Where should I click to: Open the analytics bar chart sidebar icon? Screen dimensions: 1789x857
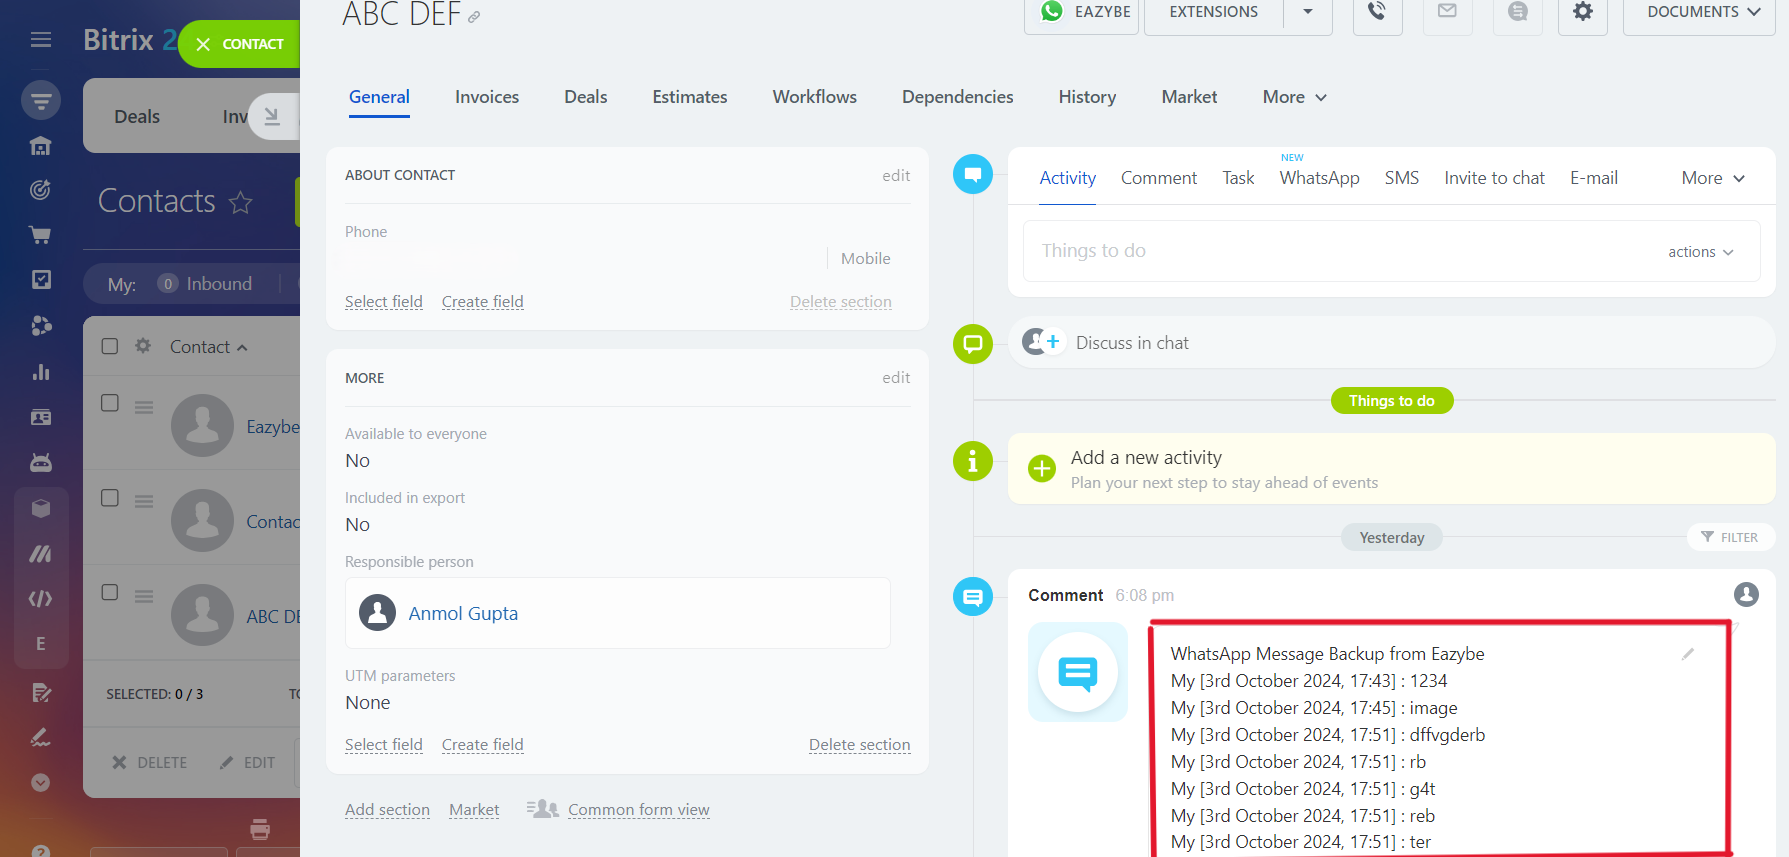pos(41,372)
